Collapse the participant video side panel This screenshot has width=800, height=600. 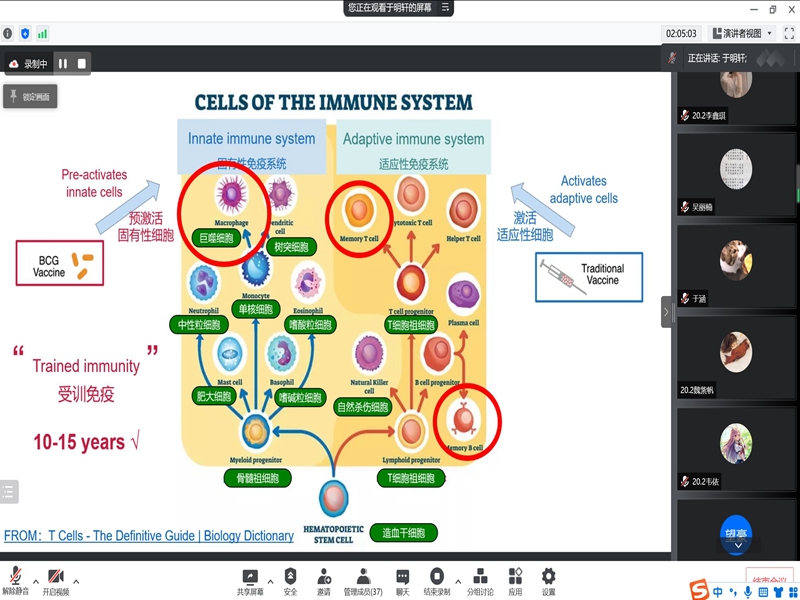point(667,312)
